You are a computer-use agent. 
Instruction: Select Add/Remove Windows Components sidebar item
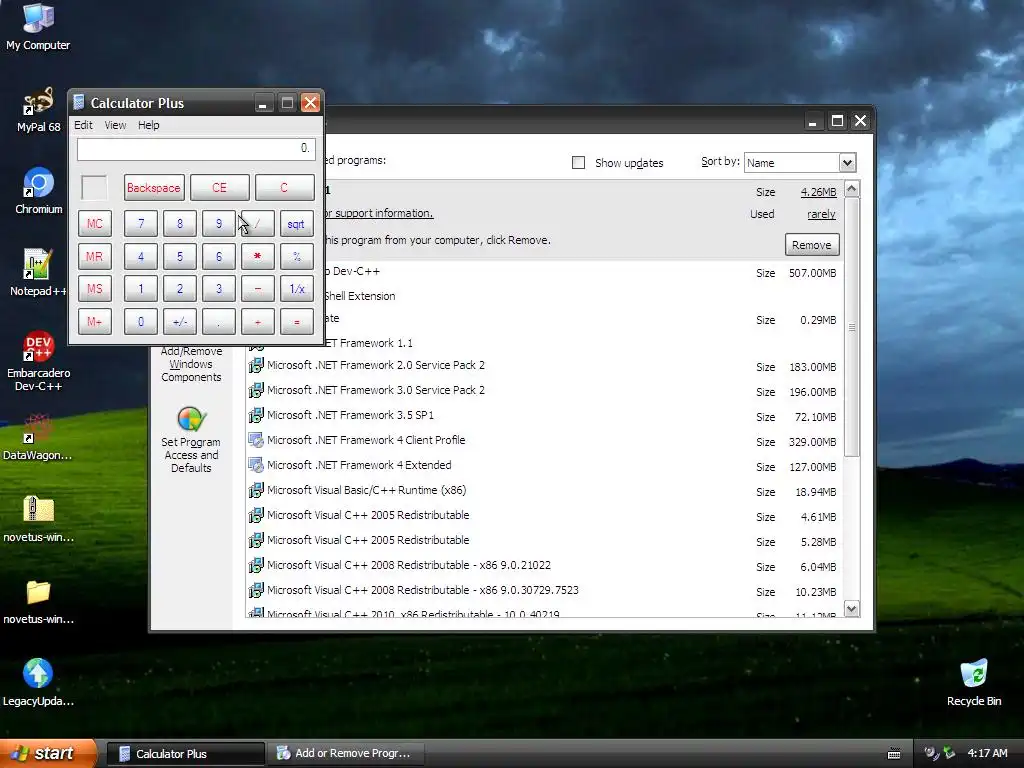pyautogui.click(x=191, y=364)
